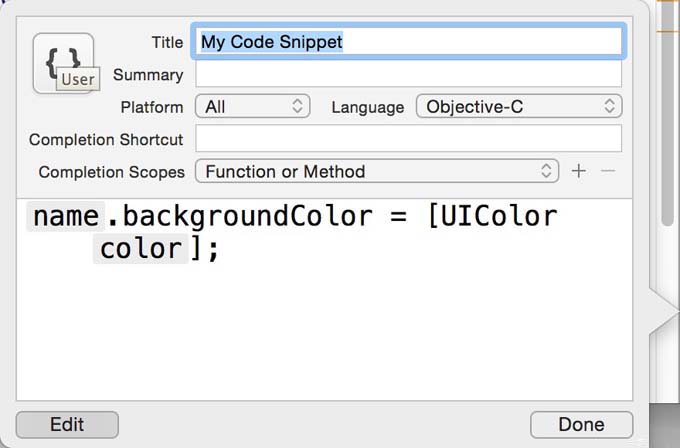Select the color placeholder token in code
The image size is (680, 448).
click(x=140, y=248)
